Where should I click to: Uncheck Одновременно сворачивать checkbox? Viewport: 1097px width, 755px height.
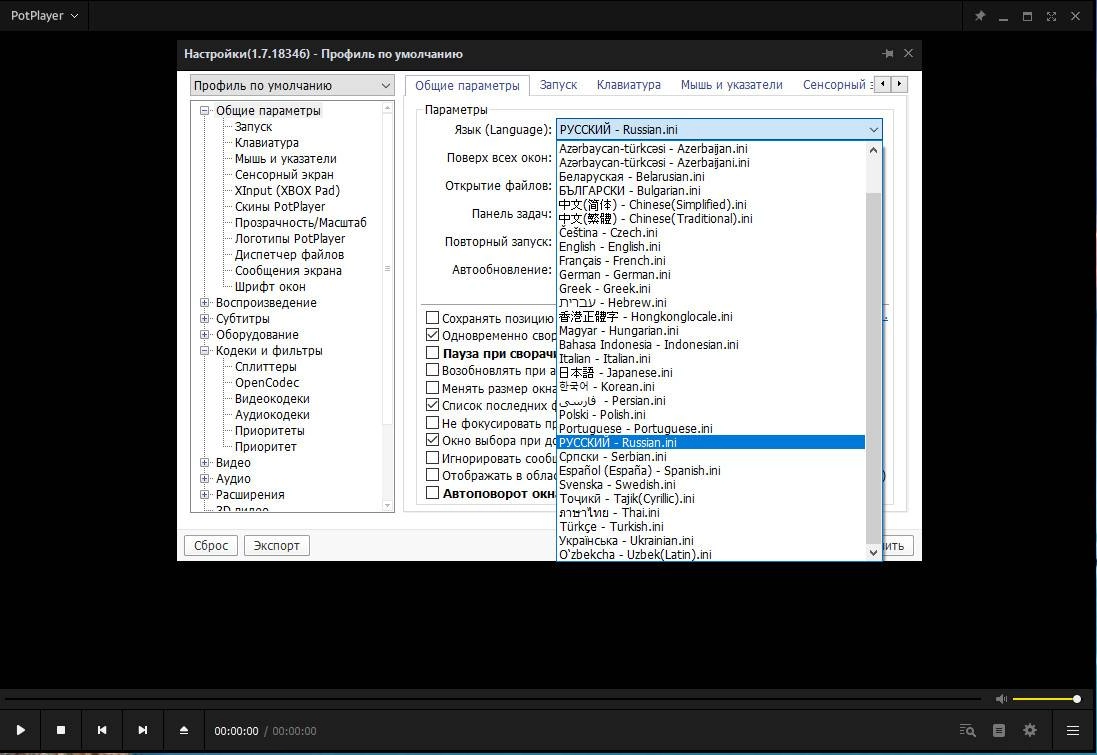(x=432, y=335)
